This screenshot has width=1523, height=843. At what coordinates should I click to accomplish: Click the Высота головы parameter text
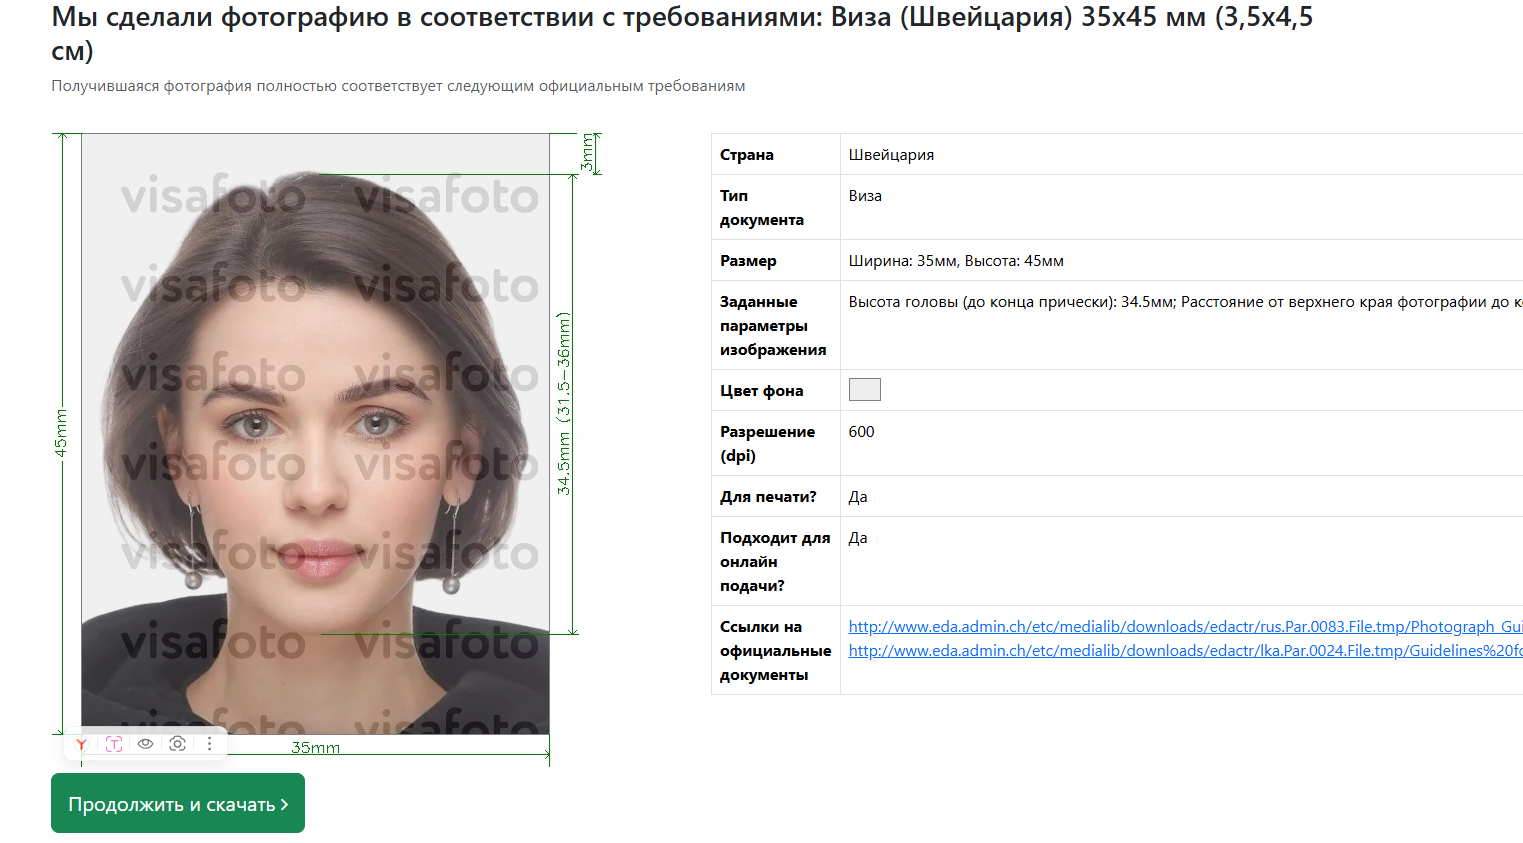coord(1185,302)
